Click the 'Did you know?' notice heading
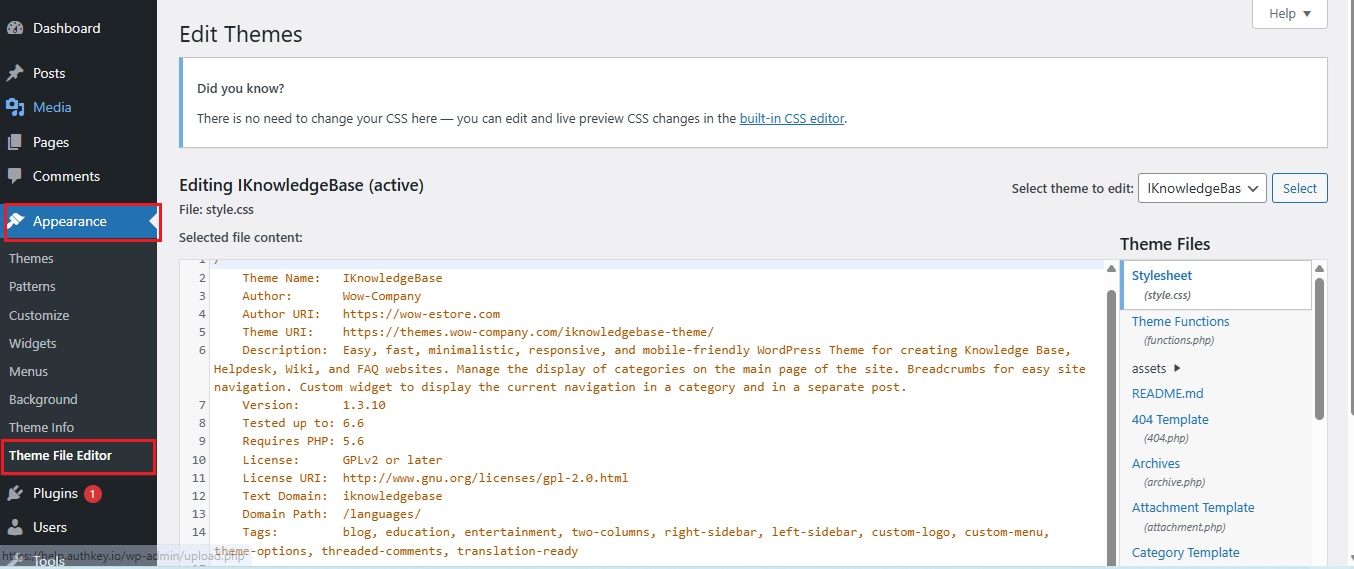The image size is (1354, 569). click(x=240, y=88)
